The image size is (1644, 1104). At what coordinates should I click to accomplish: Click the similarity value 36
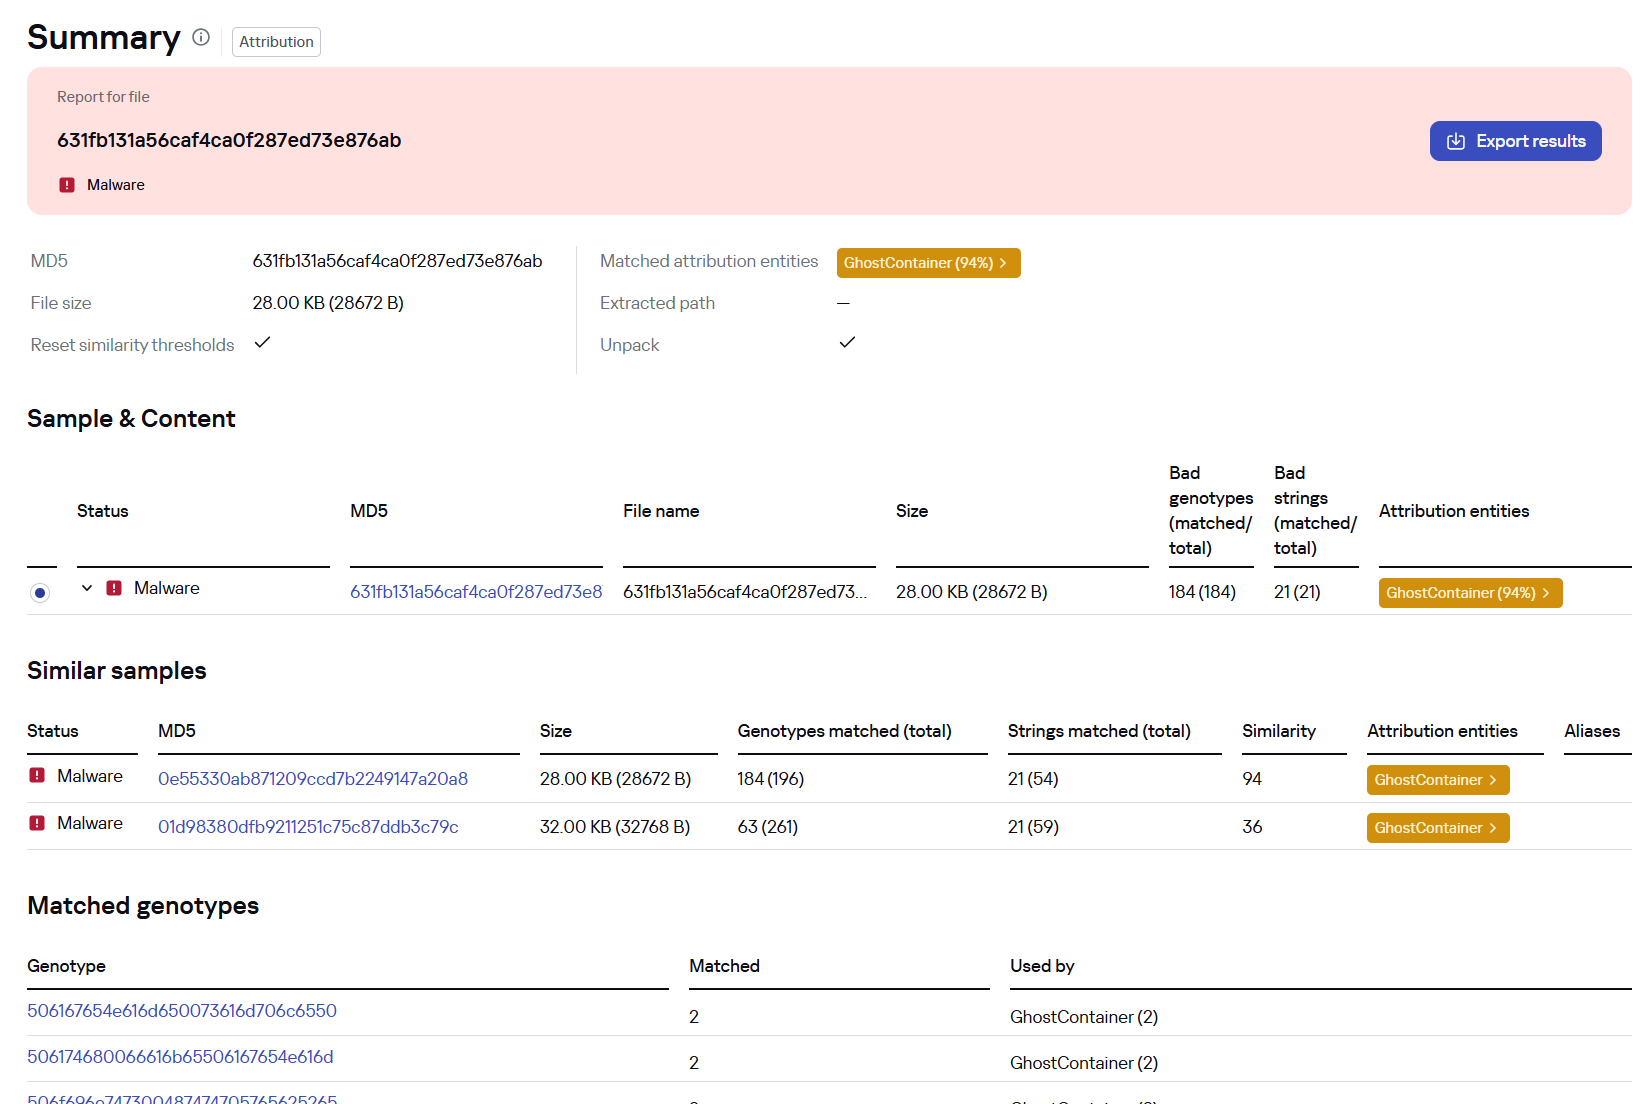coord(1252,827)
